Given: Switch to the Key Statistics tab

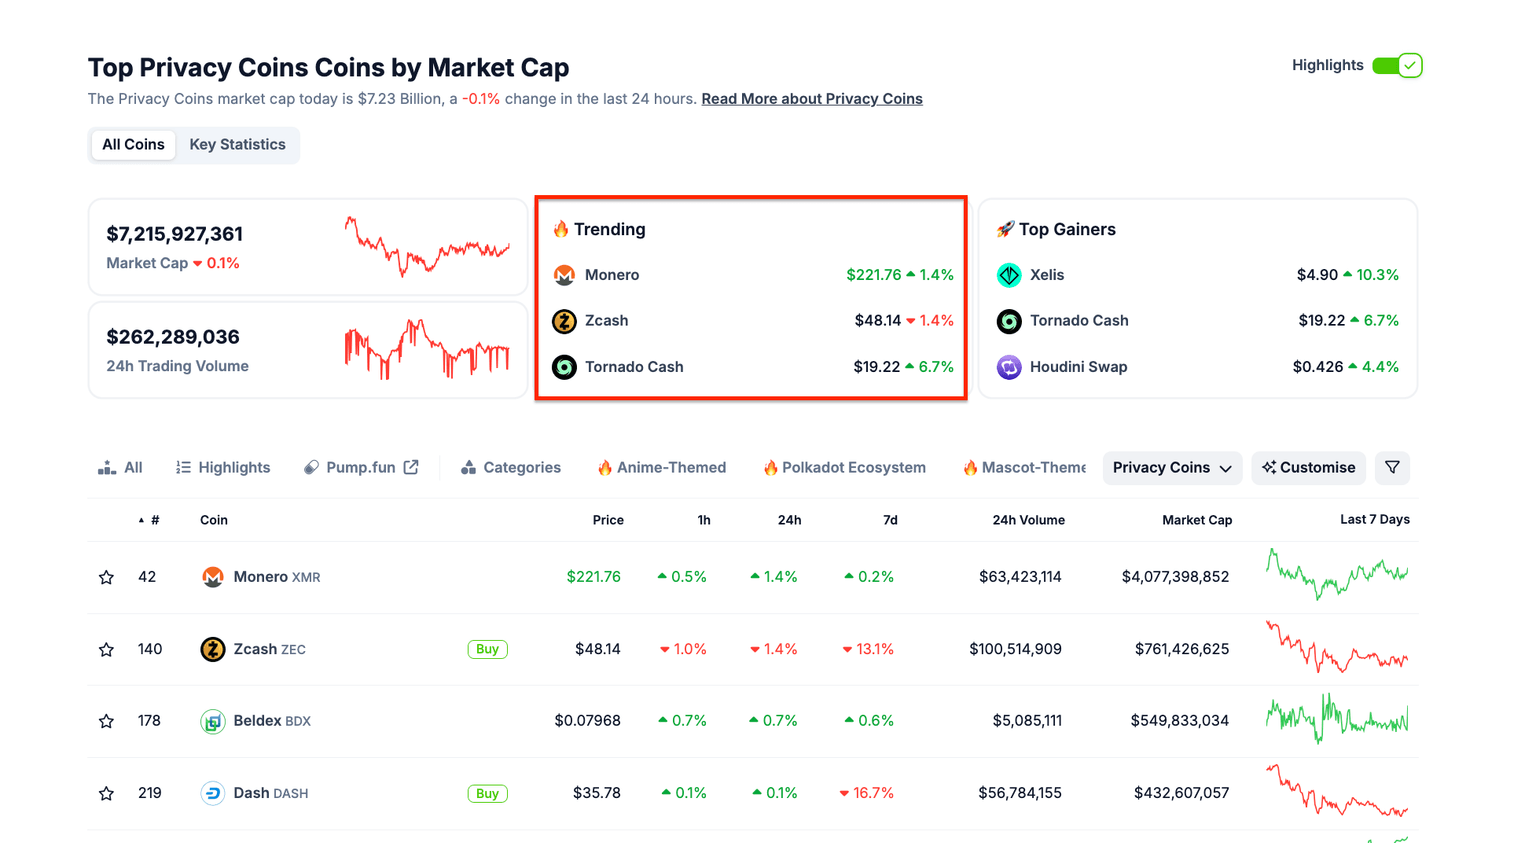Looking at the screenshot, I should [237, 145].
